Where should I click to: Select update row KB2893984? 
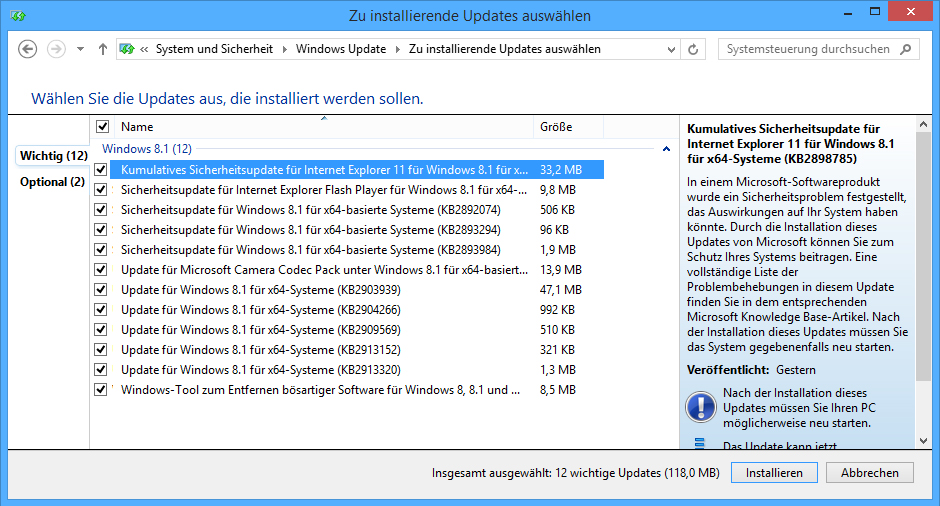coord(357,249)
